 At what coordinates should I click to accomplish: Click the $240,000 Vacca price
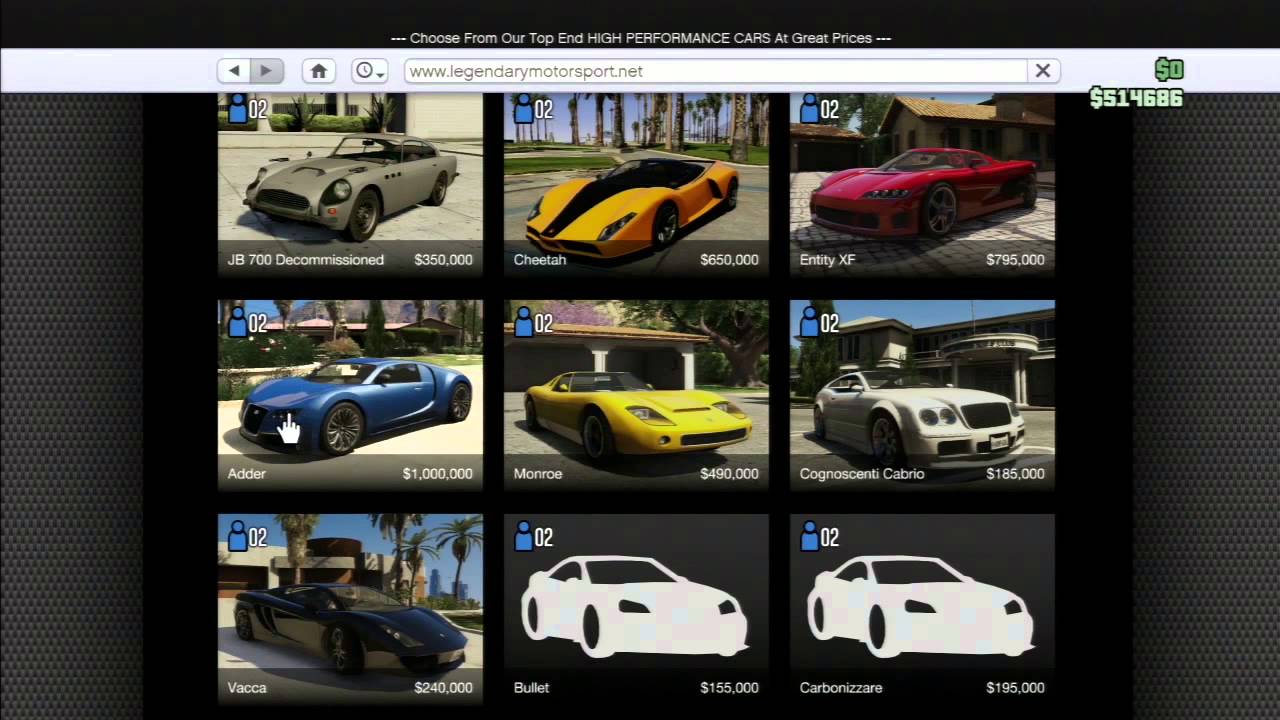point(443,688)
